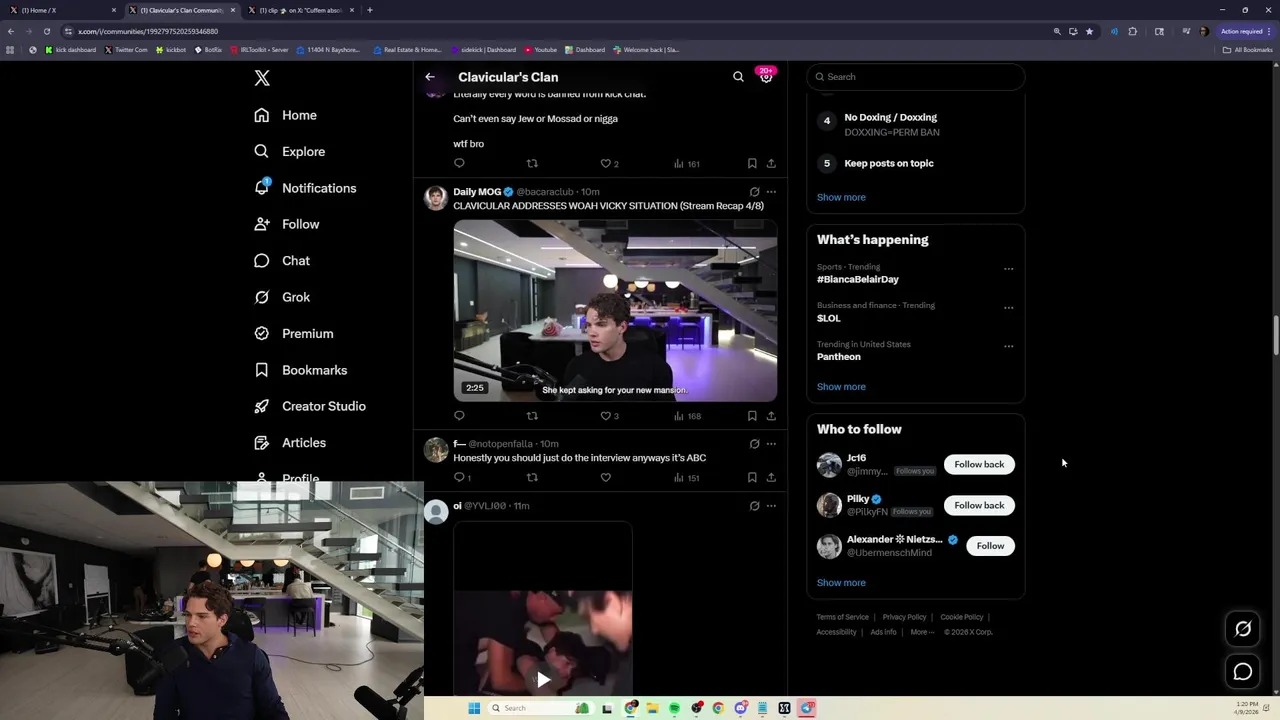
Task: Follow back Pilky
Action: [979, 505]
